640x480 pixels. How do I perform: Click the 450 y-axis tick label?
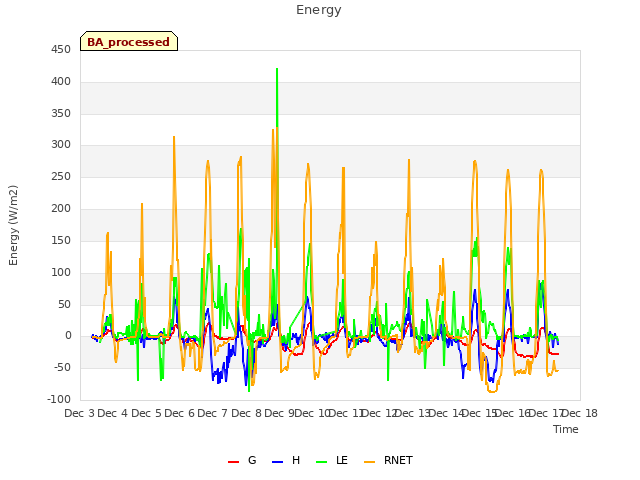pos(61,50)
